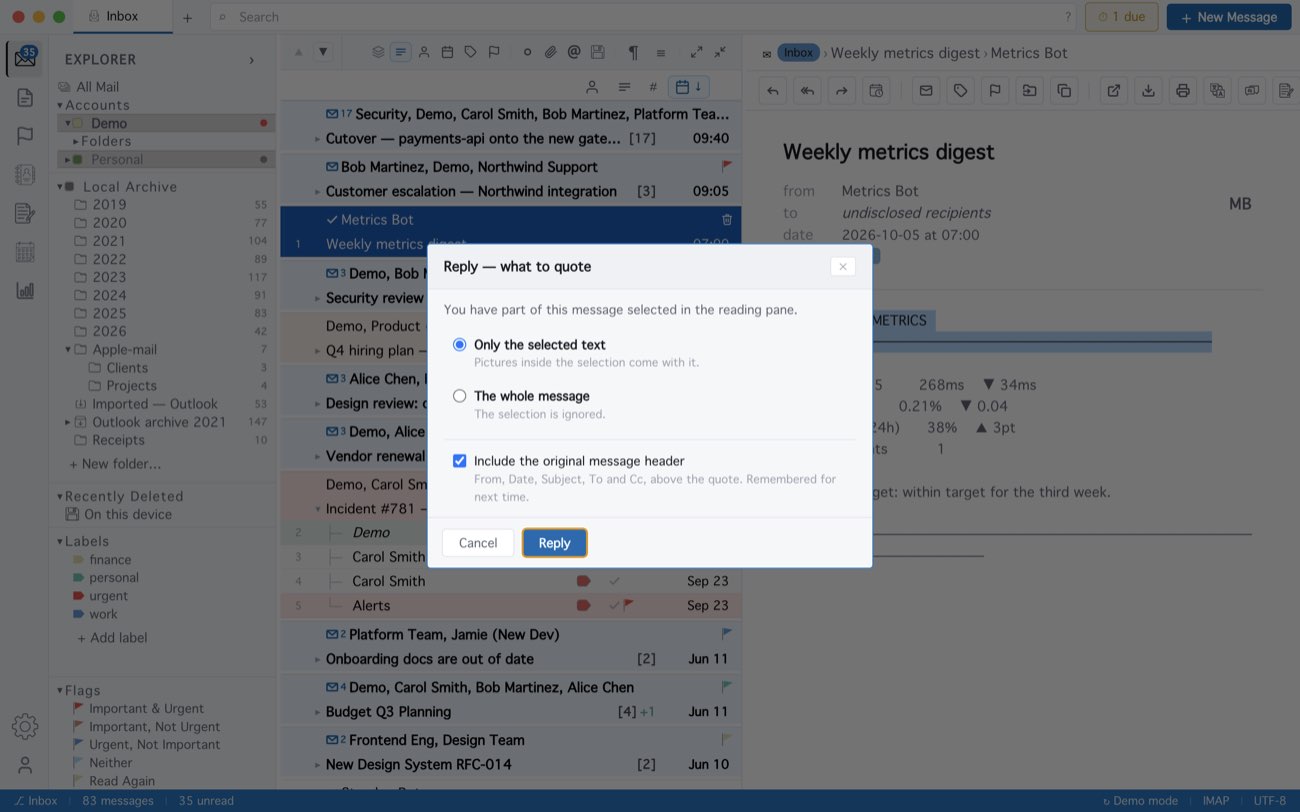
Task: Expand the Outlook archive 2021 triangle
Action: 68,422
